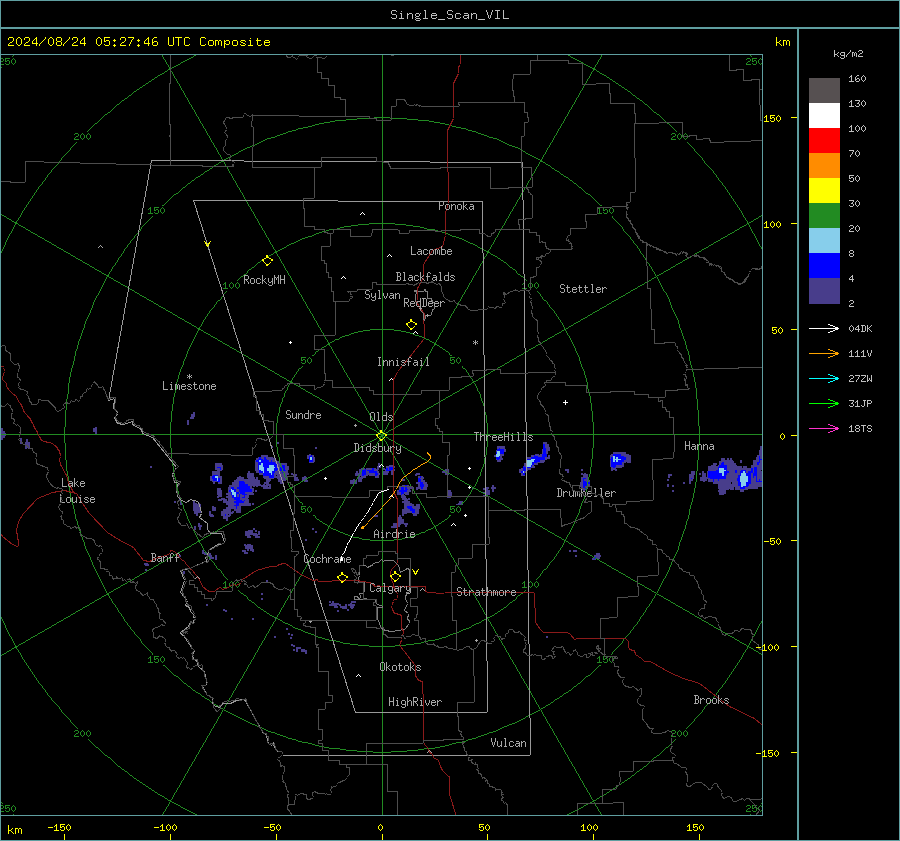This screenshot has height=841, width=900.
Task: Click the green 31JP track arrow
Action: point(824,404)
